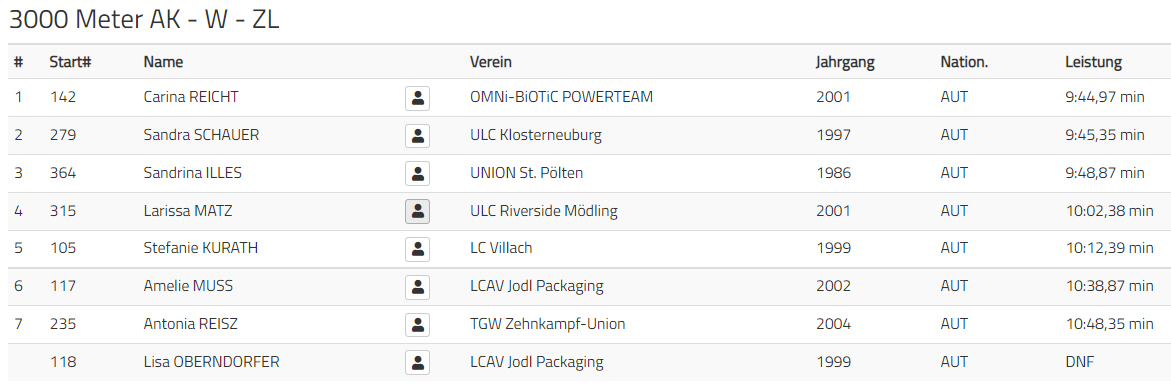Click the Nation. column header
This screenshot has width=1171, height=392.
[x=964, y=62]
